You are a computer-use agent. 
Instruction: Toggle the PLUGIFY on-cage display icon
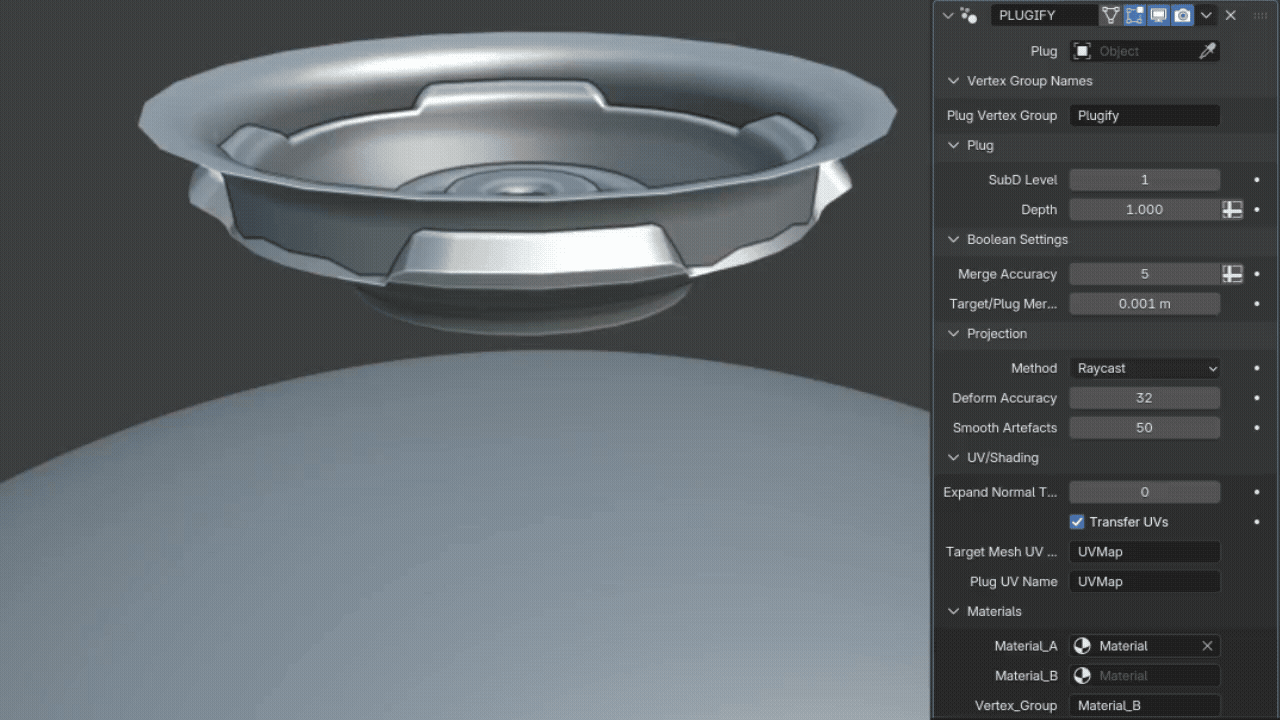point(1111,15)
